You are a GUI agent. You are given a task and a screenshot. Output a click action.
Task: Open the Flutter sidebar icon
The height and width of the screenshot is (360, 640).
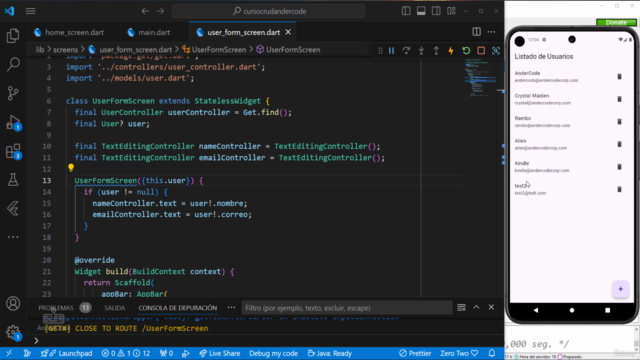click(x=13, y=209)
